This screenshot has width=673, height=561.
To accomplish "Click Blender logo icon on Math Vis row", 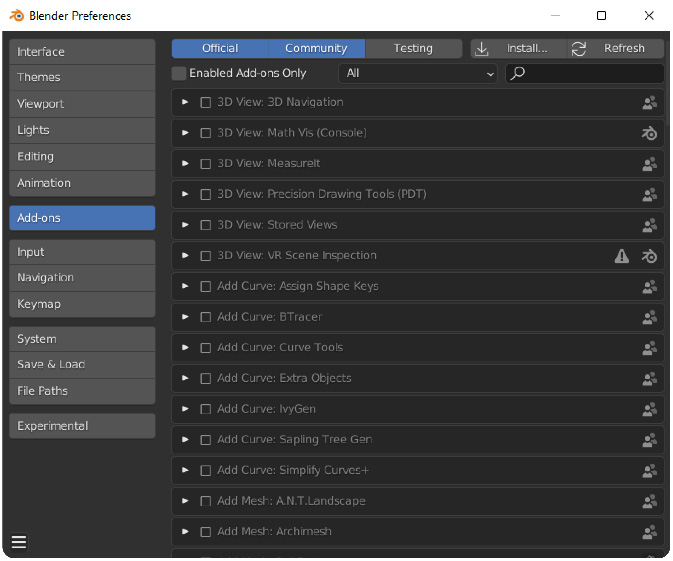I will [x=649, y=133].
